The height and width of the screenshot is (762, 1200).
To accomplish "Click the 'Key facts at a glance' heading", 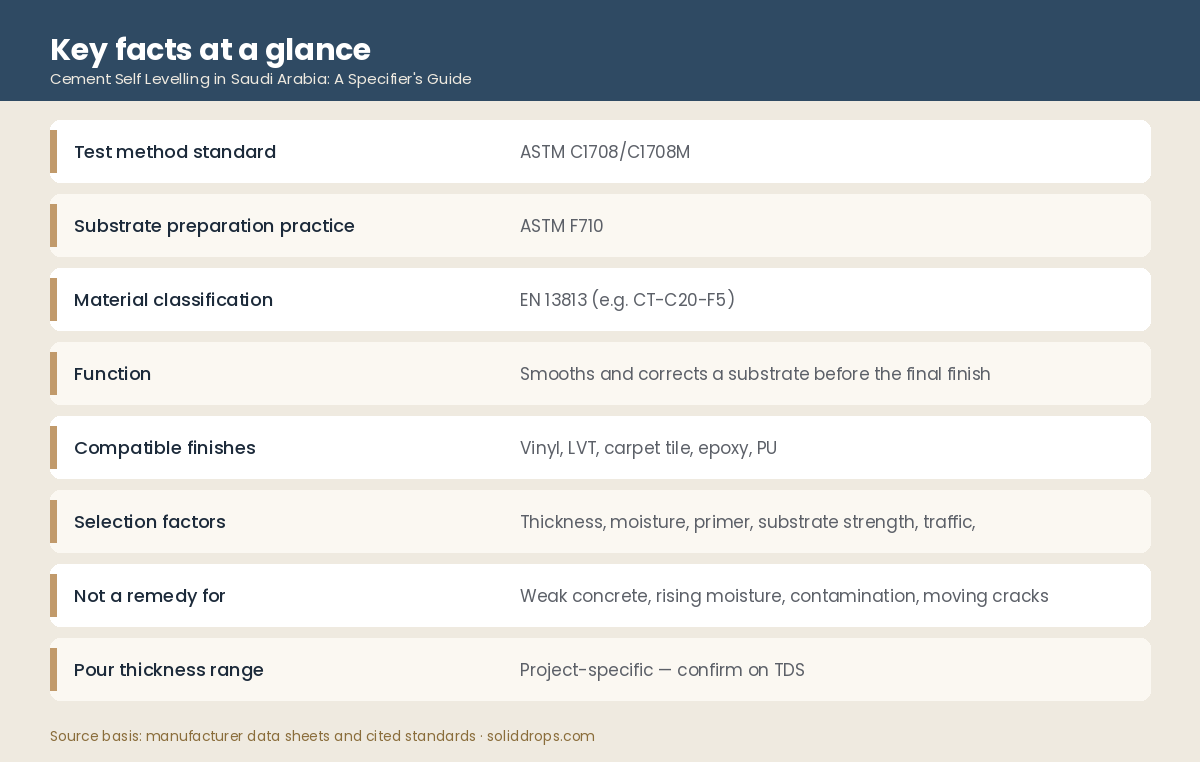I will point(210,49).
